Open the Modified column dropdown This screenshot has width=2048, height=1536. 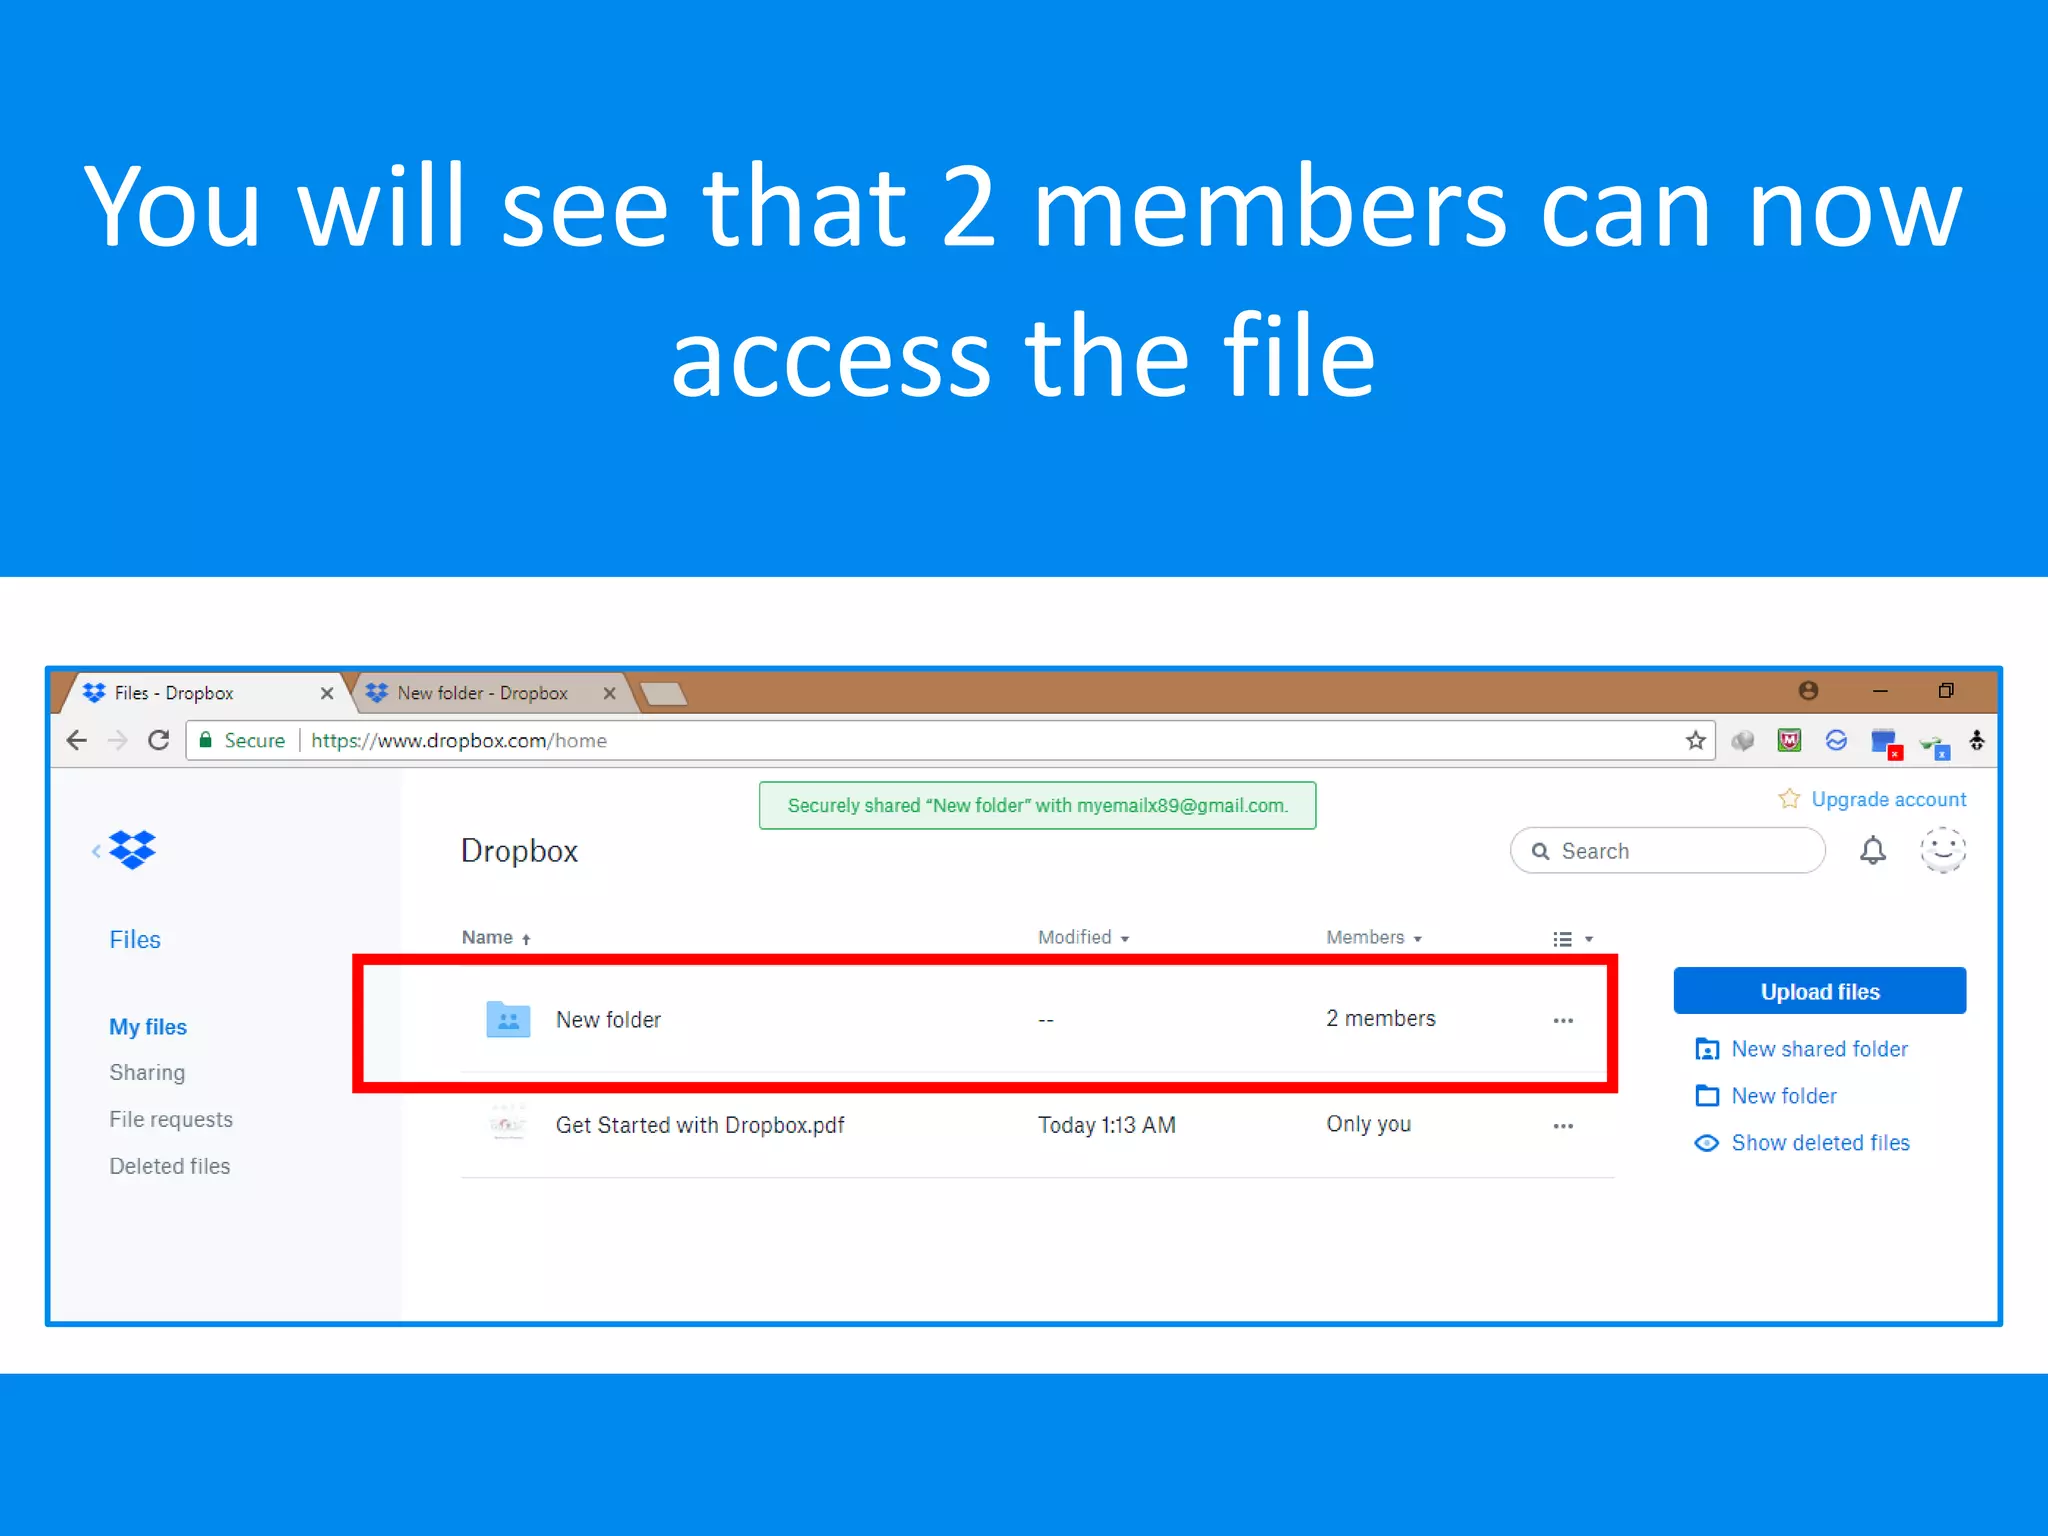click(x=1083, y=937)
